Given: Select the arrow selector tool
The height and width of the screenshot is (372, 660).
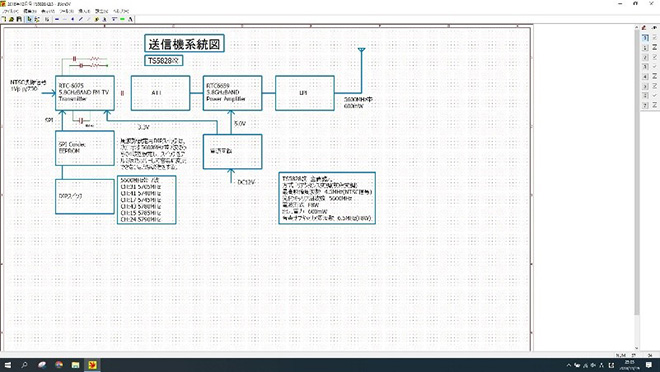Looking at the screenshot, I should (x=29, y=19).
